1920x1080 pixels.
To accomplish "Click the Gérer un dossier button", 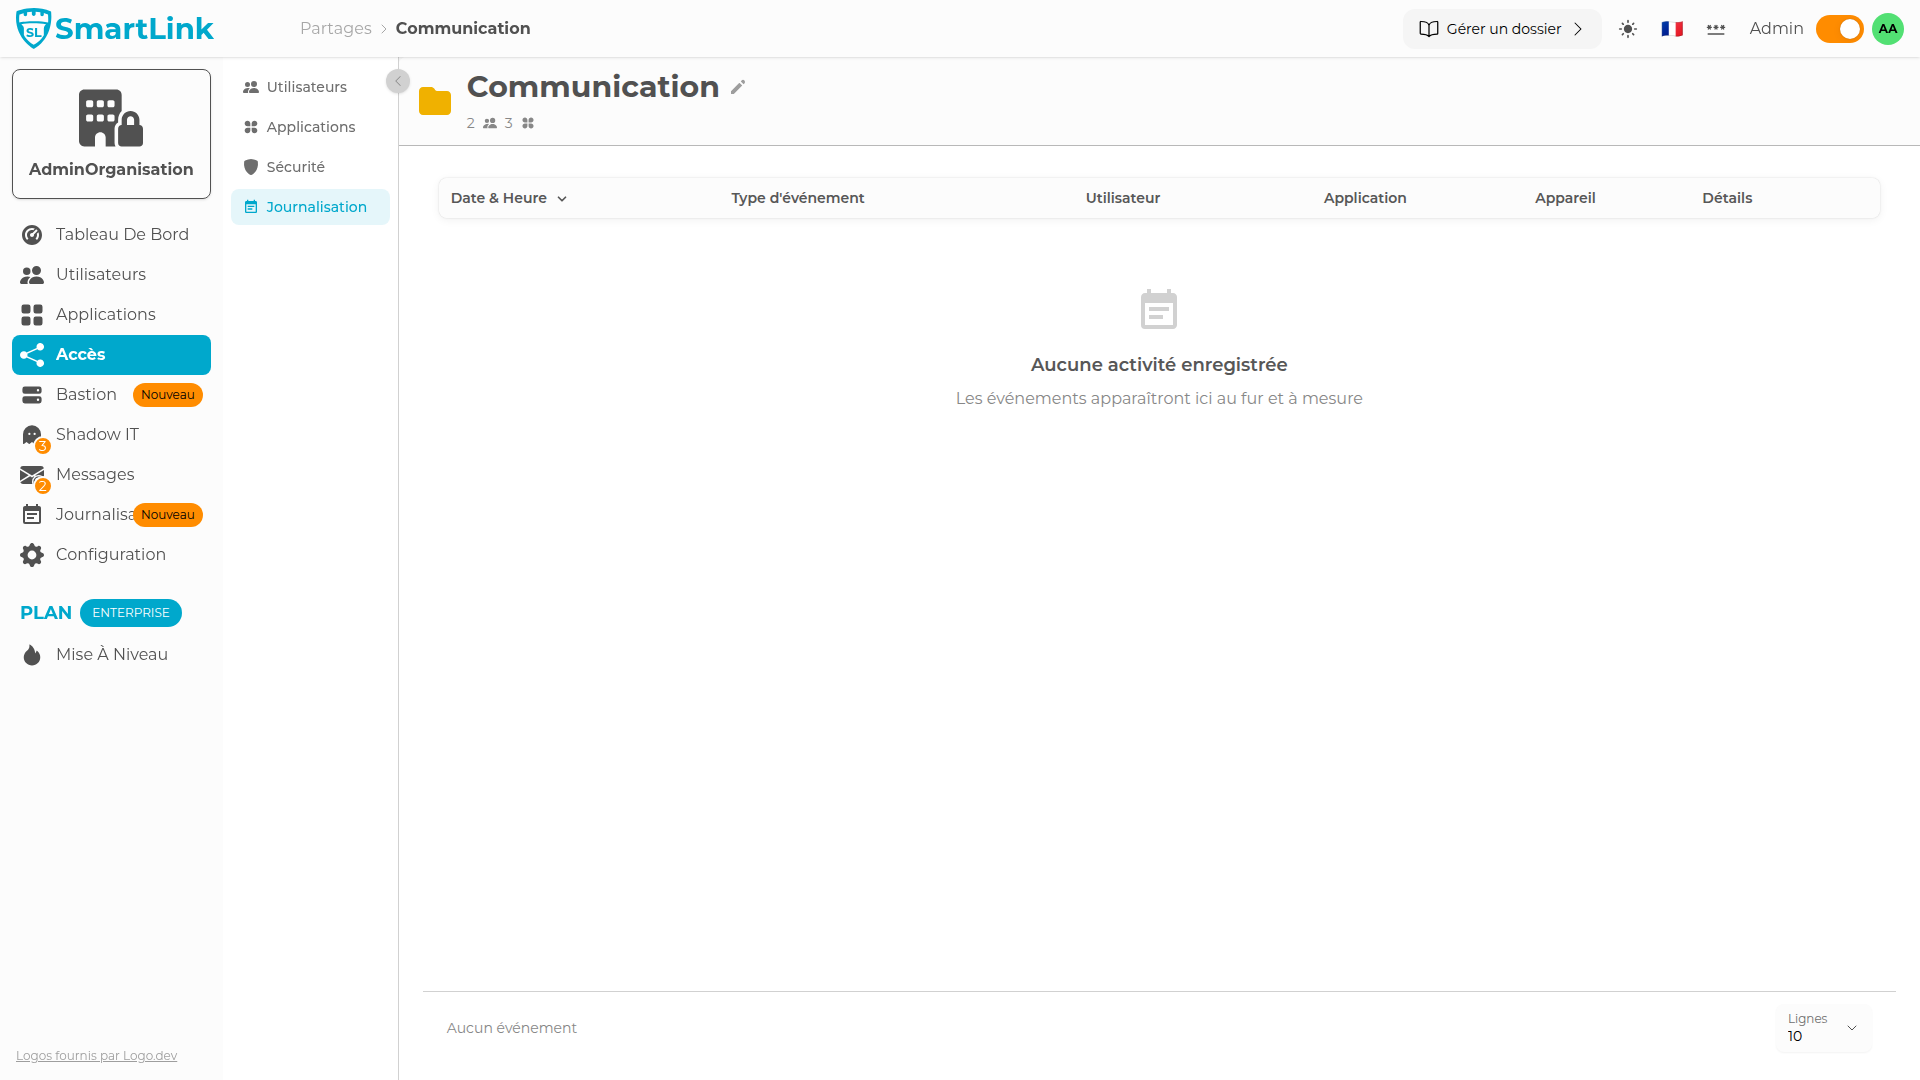I will click(x=1501, y=29).
